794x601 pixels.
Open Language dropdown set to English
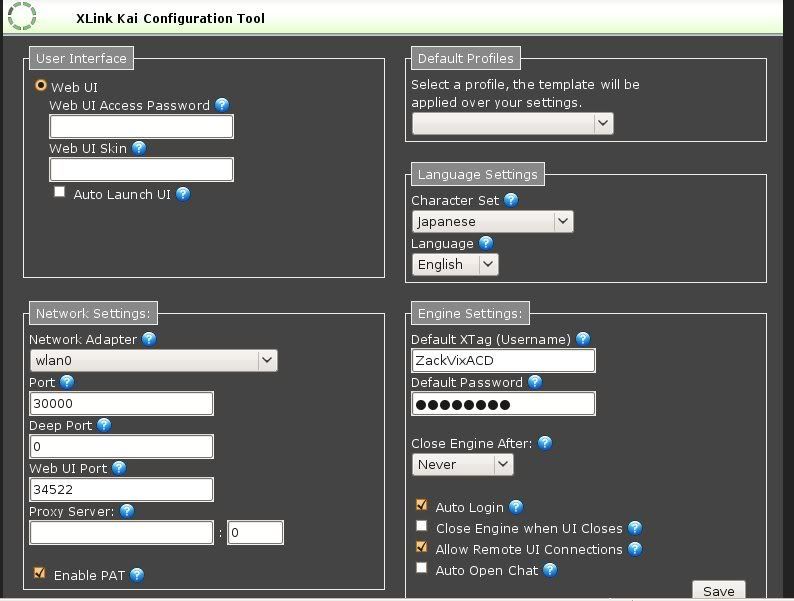(455, 264)
